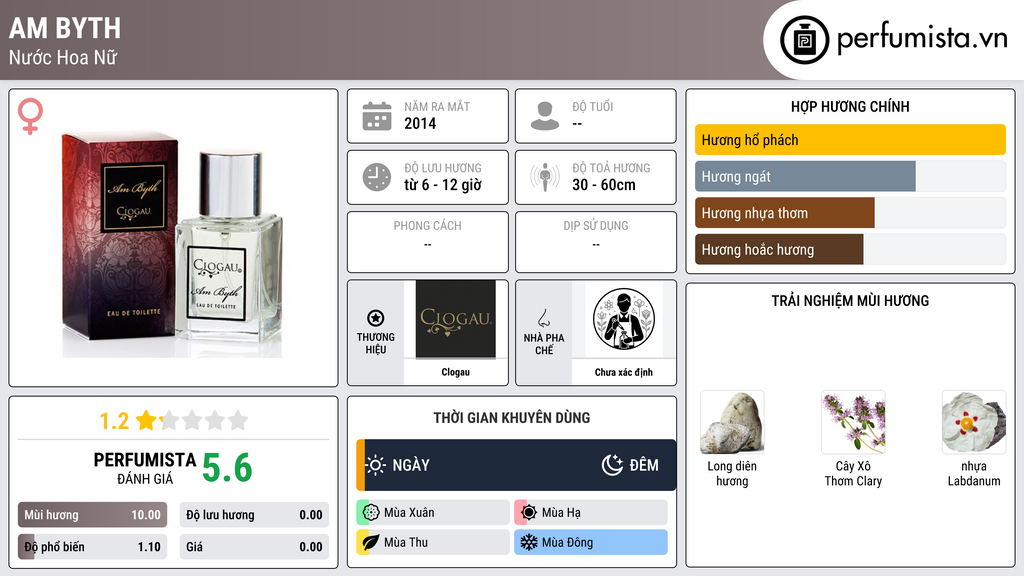Click the Thời gian khuyên dùng heading
Screen dimensions: 1024x576
[x=512, y=417]
